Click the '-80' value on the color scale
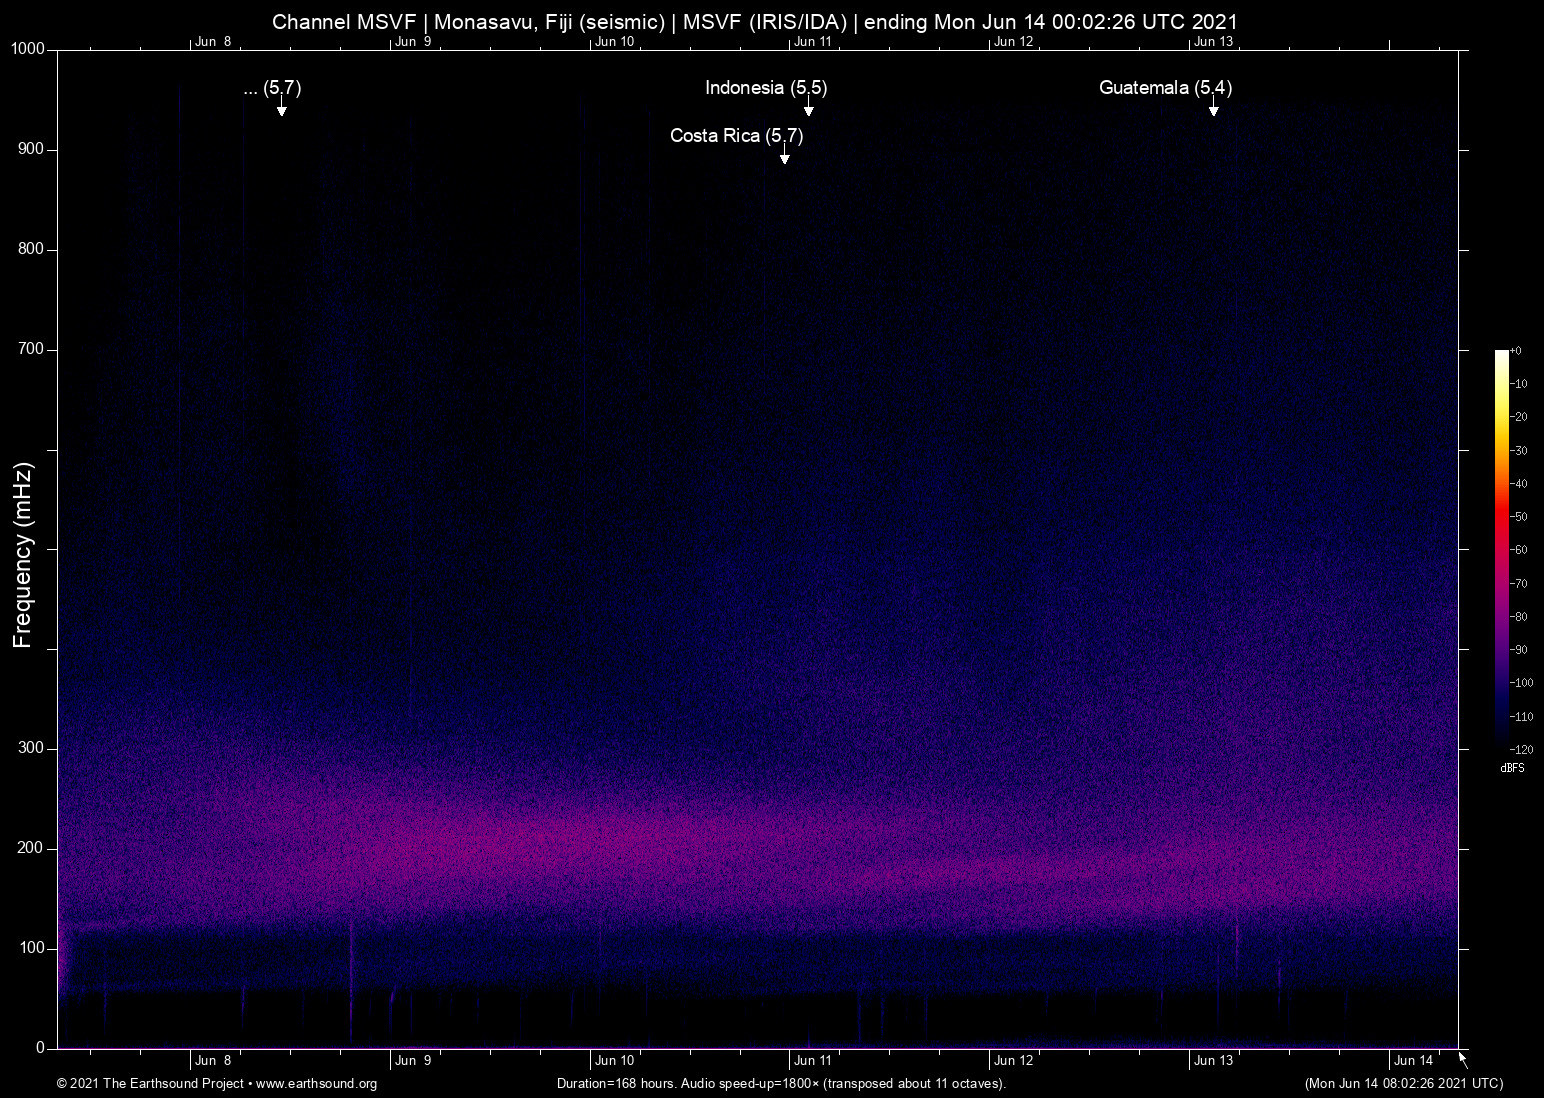Viewport: 1544px width, 1098px height. (1519, 617)
